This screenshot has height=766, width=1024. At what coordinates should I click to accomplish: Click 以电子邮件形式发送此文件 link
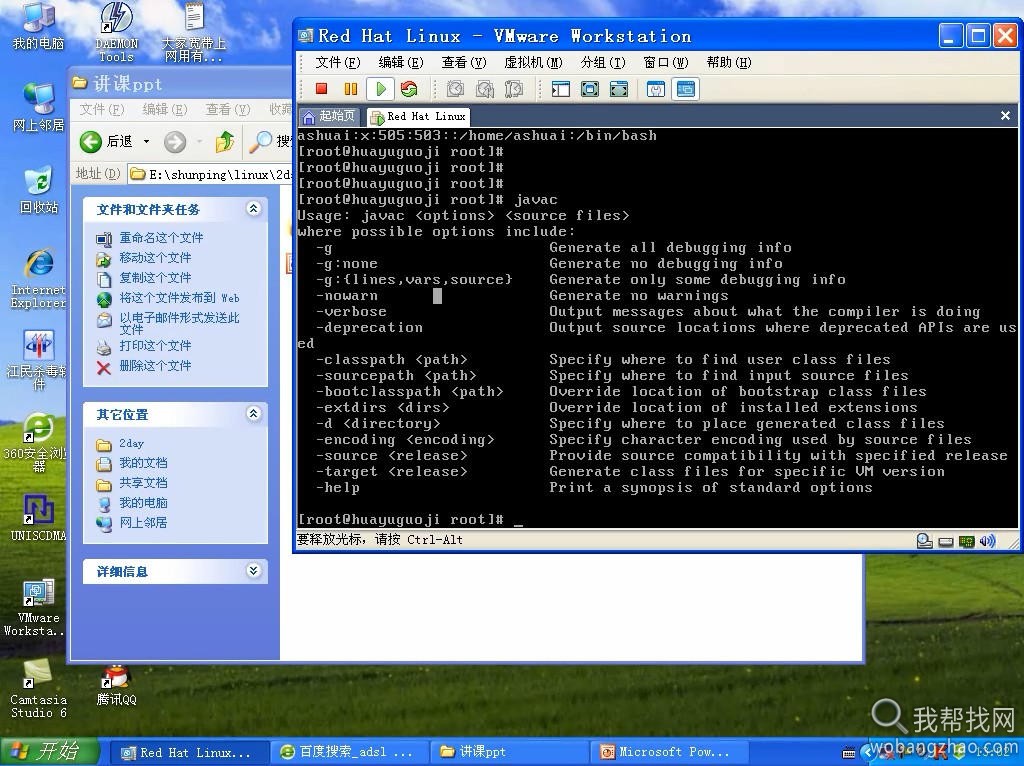[180, 323]
